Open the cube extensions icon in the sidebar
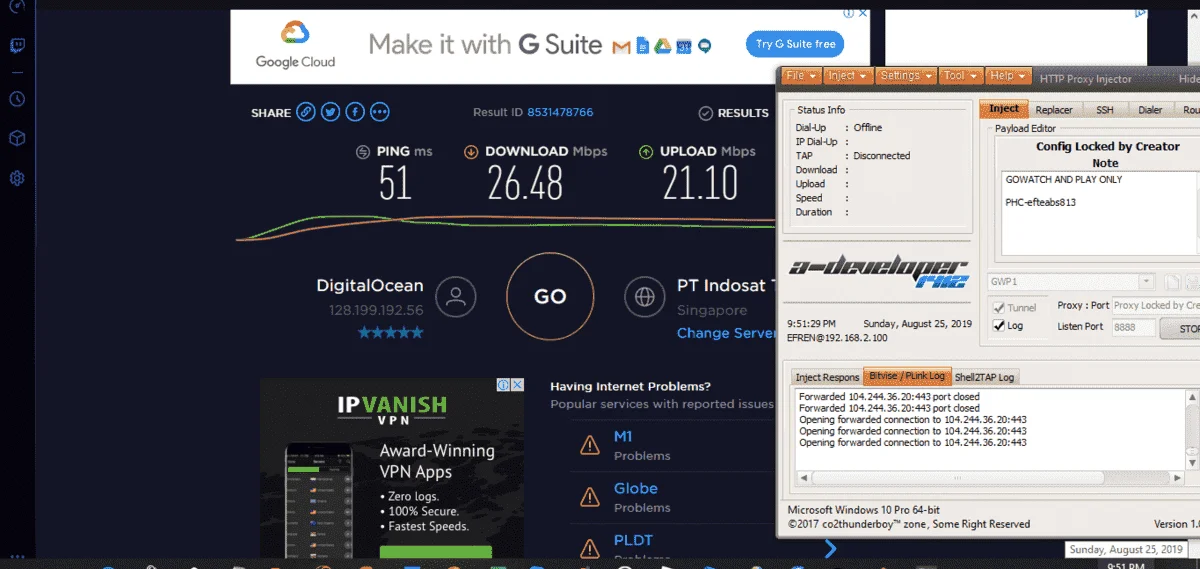 [16, 139]
